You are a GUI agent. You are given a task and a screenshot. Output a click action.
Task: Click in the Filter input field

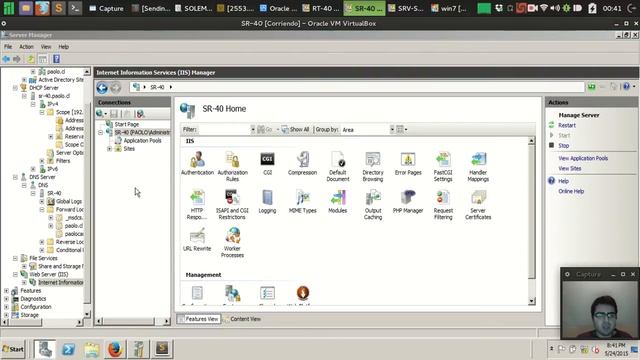pyautogui.click(x=224, y=129)
